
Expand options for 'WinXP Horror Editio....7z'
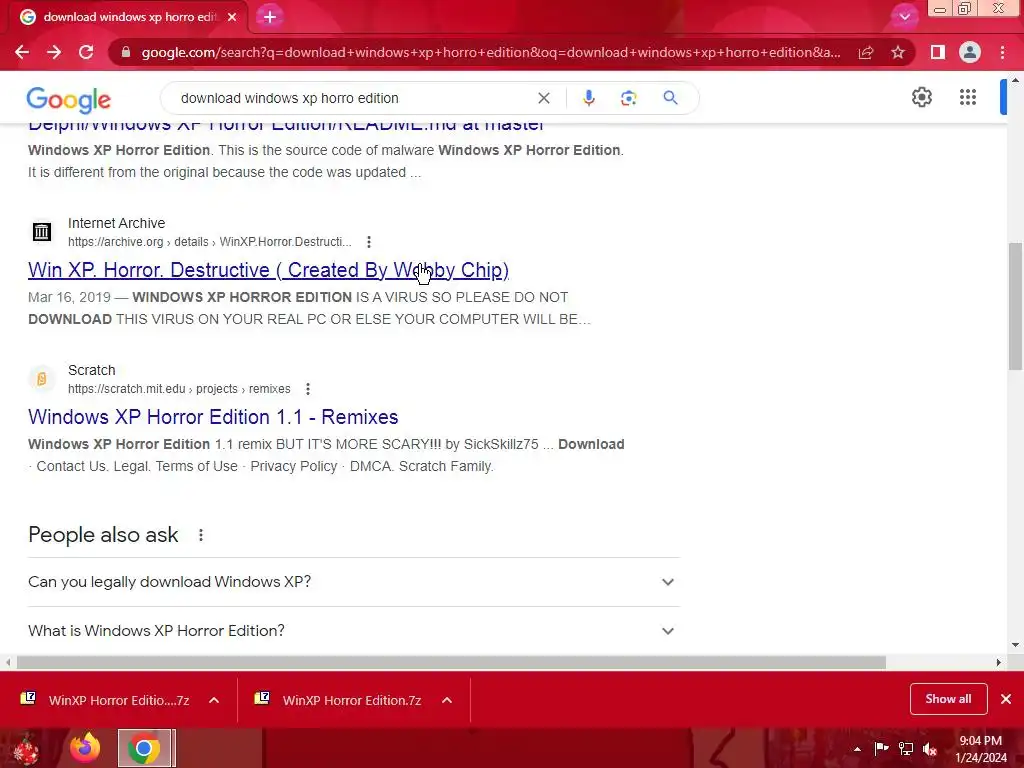click(x=214, y=700)
